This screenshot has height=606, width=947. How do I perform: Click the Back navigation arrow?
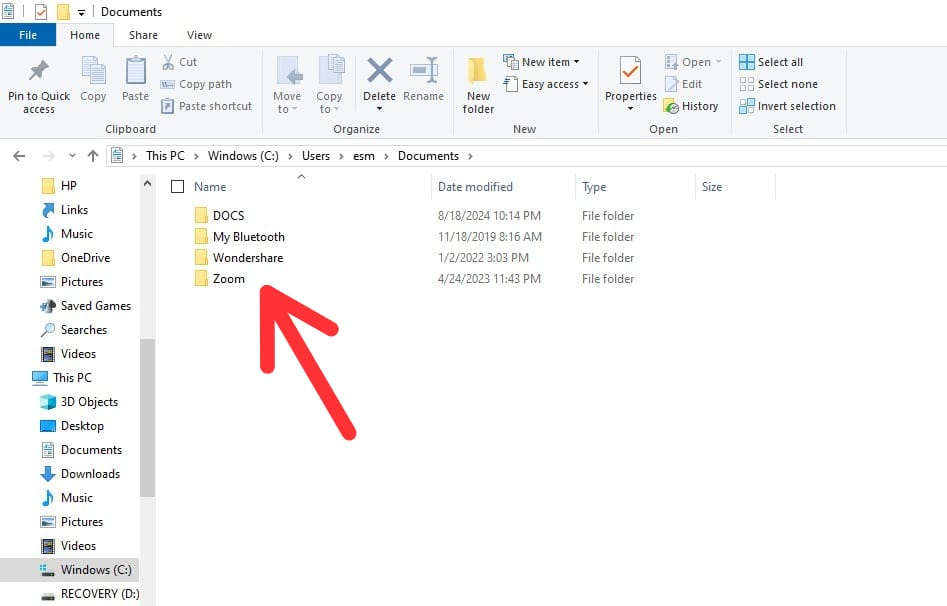(x=19, y=156)
